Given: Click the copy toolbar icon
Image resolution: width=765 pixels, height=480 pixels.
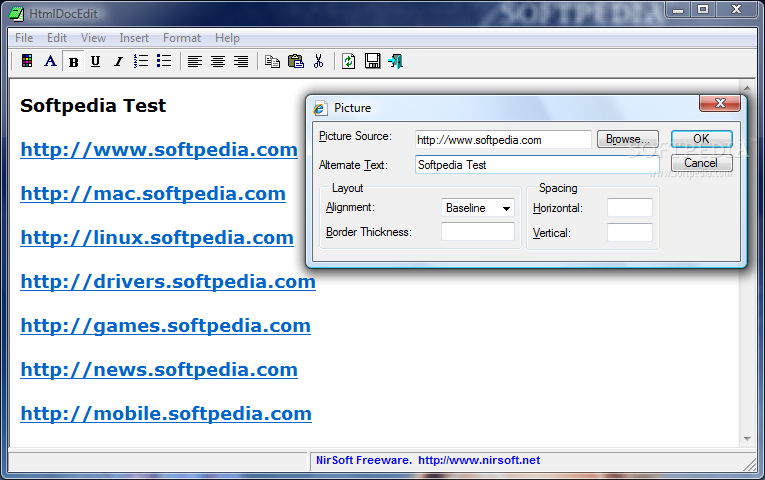Looking at the screenshot, I should (x=272, y=61).
